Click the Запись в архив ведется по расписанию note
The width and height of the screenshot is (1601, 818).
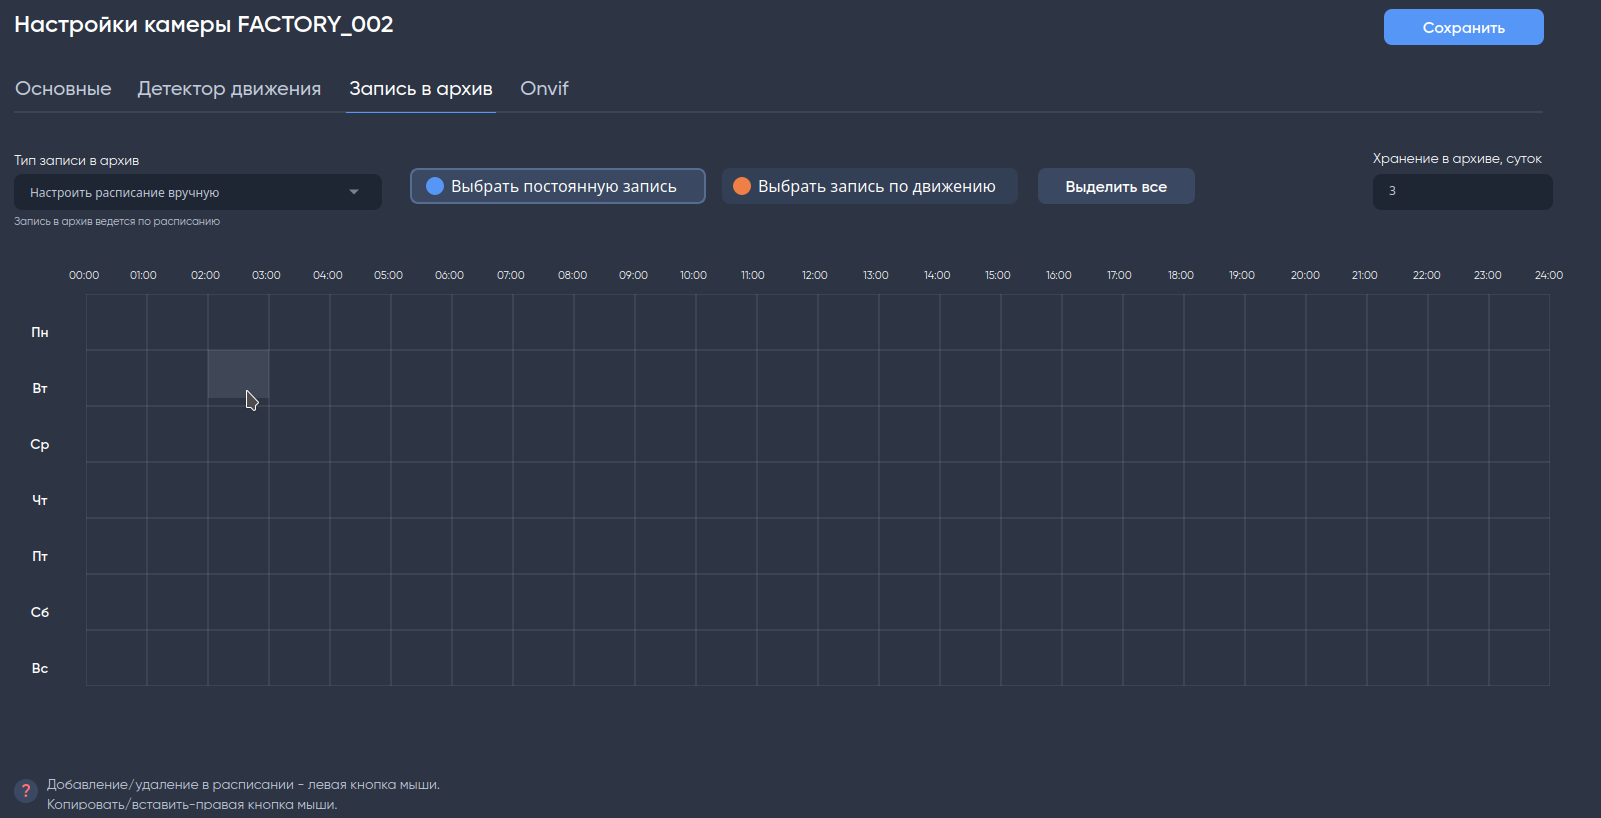click(117, 221)
